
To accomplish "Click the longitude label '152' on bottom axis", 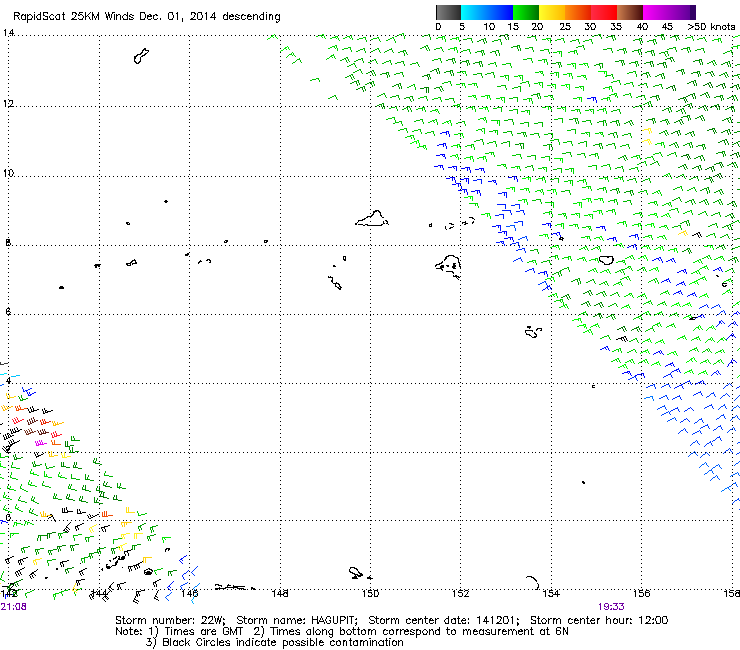I will click(x=460, y=593).
